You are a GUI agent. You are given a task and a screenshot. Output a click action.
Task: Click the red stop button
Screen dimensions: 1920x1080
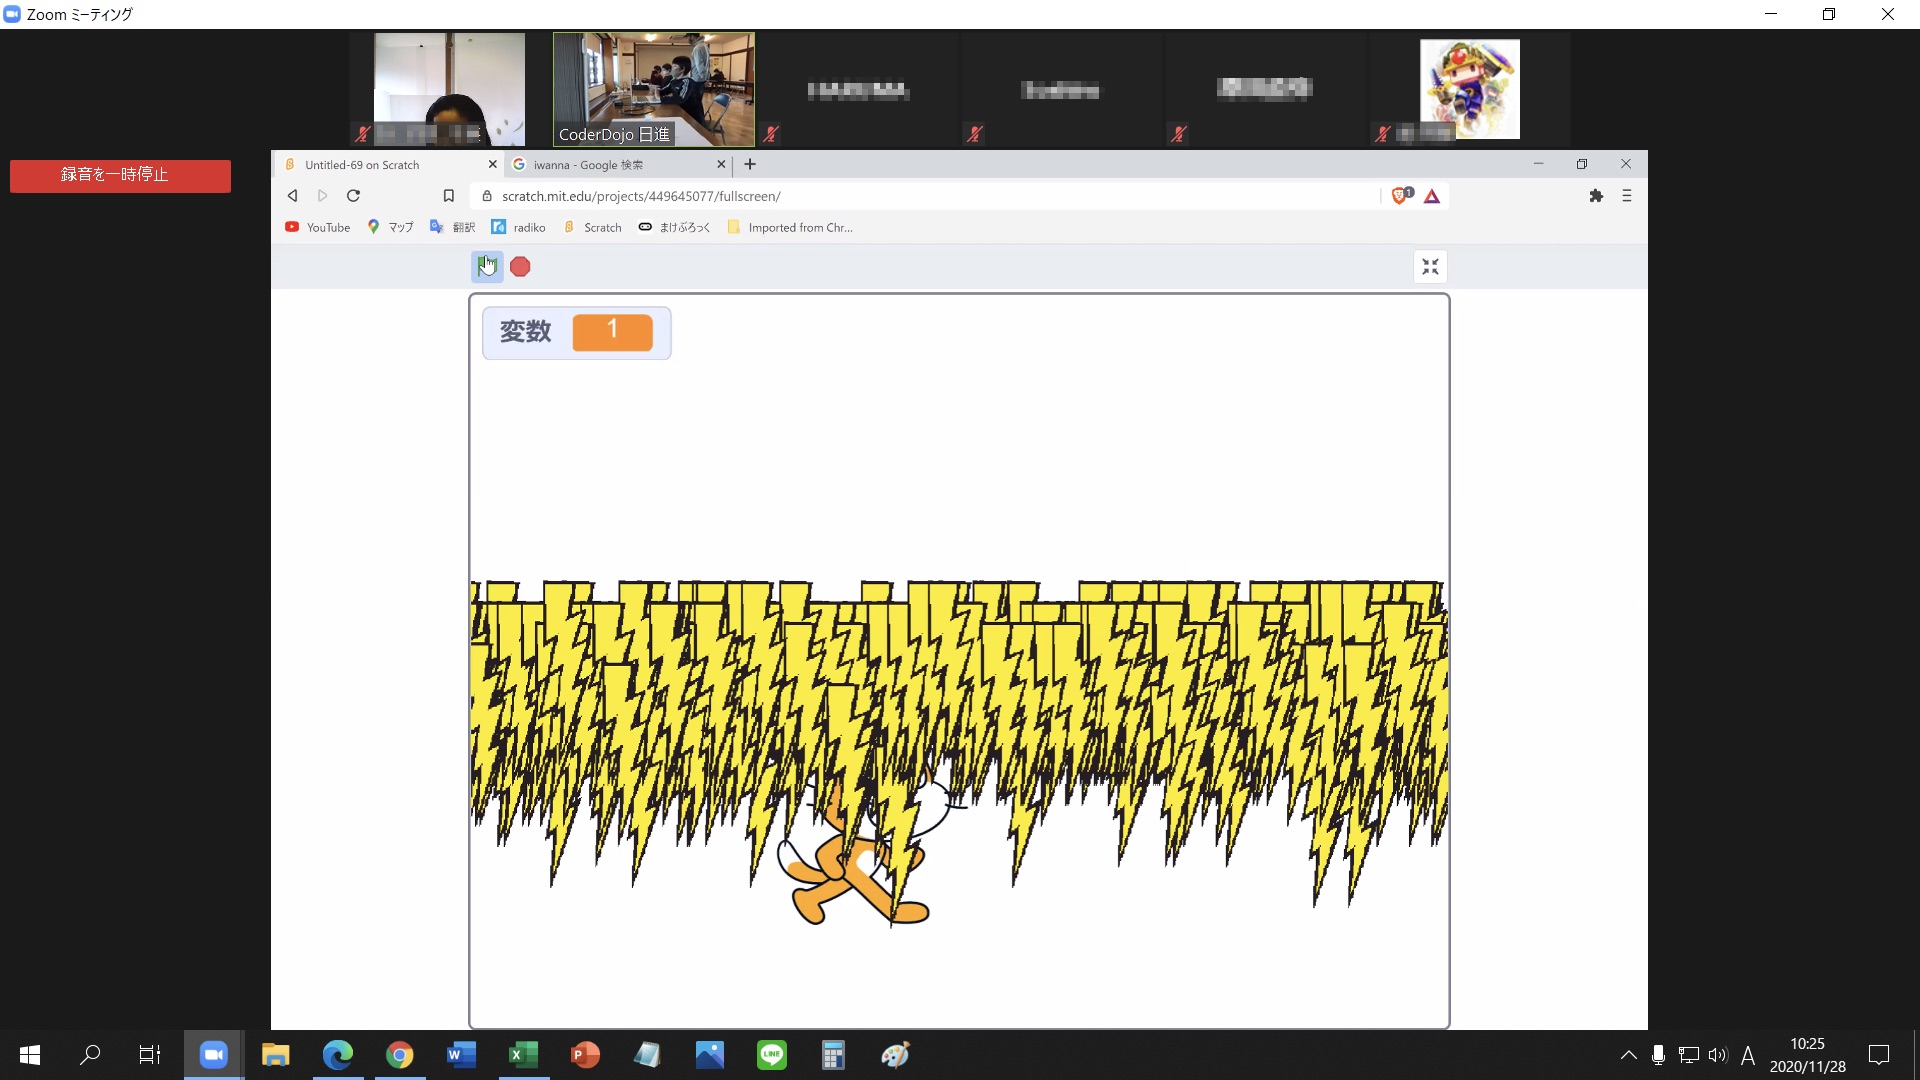[520, 266]
